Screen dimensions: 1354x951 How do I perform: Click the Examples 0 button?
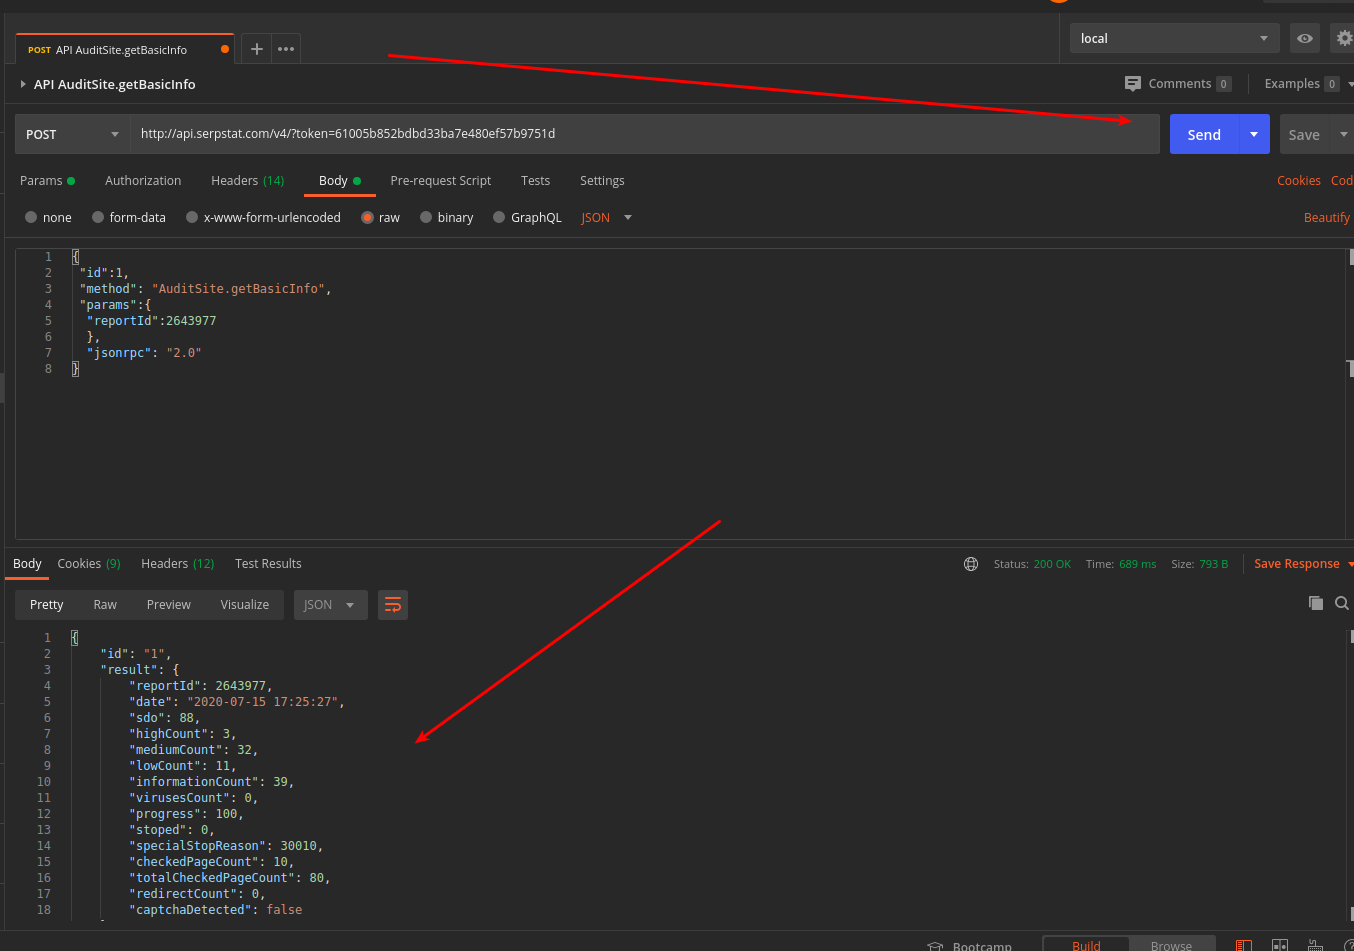click(x=1302, y=84)
